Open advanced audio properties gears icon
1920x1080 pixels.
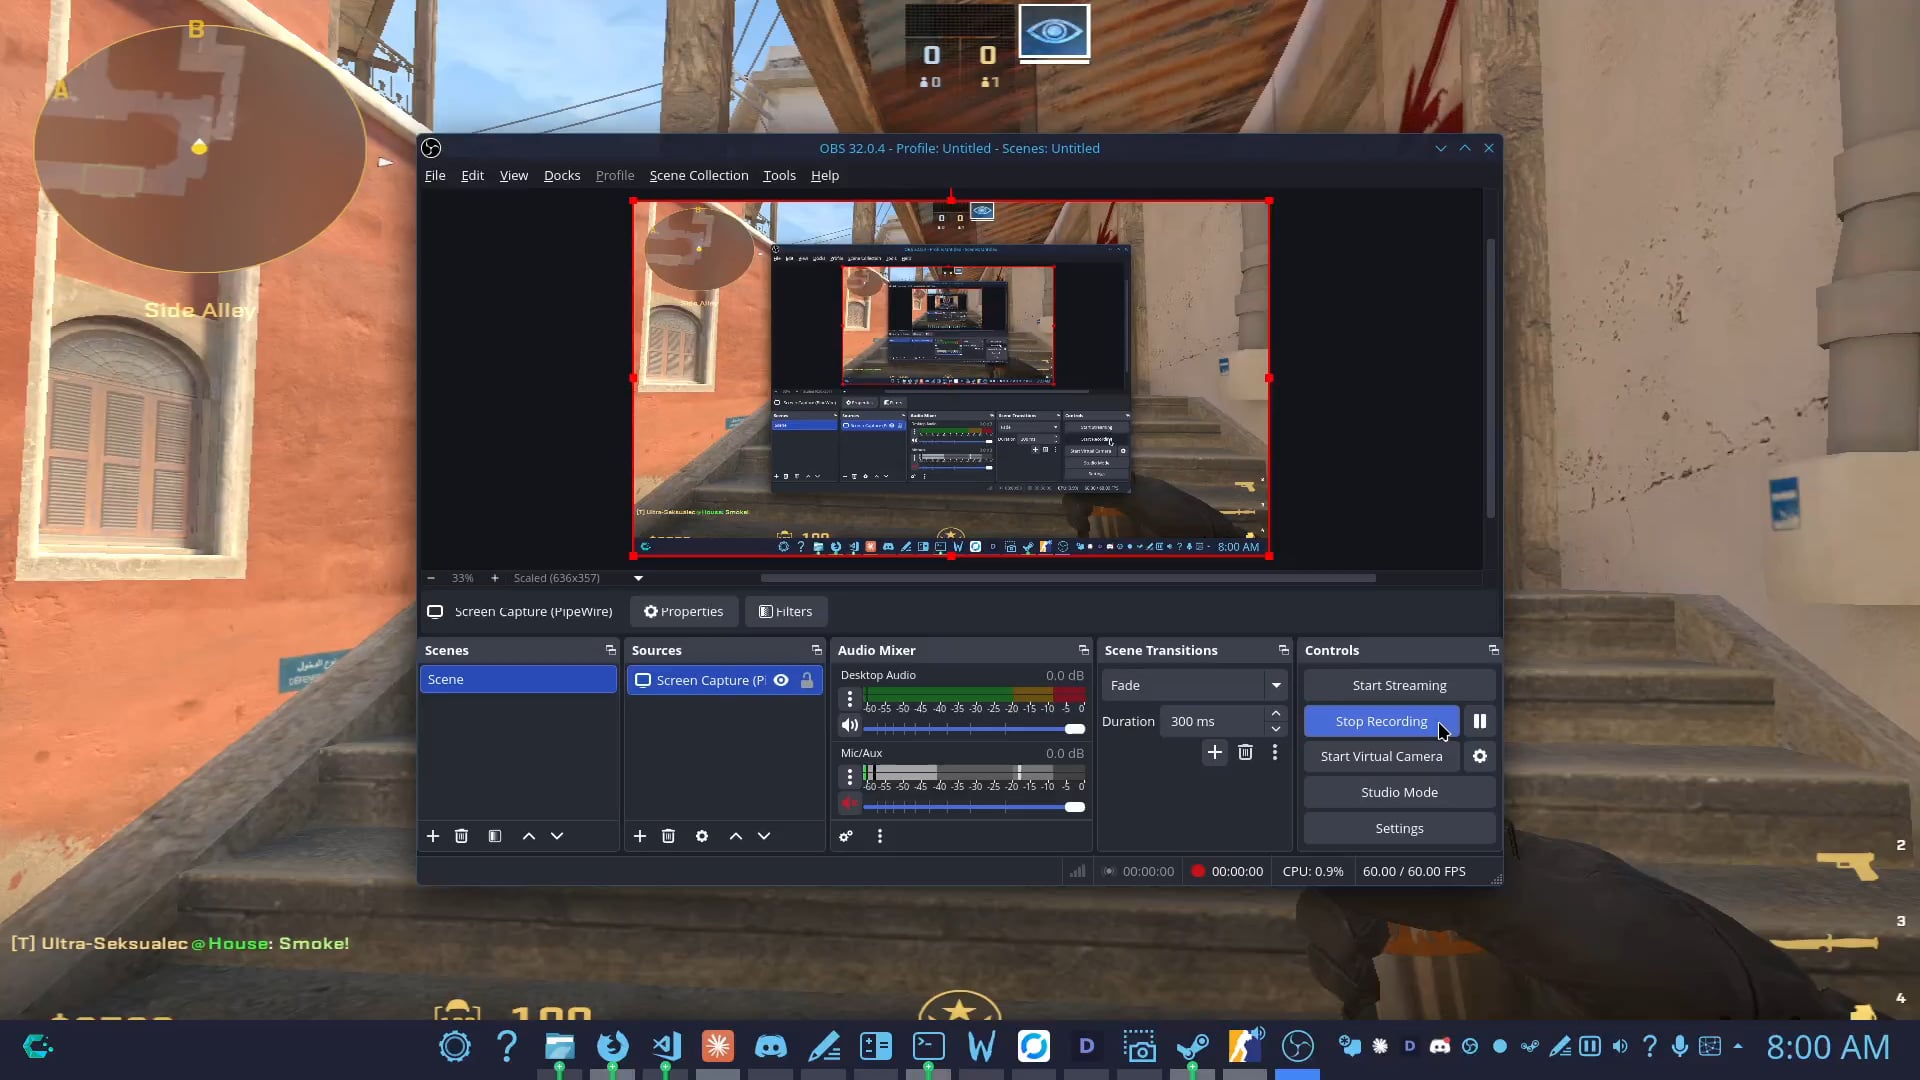846,836
